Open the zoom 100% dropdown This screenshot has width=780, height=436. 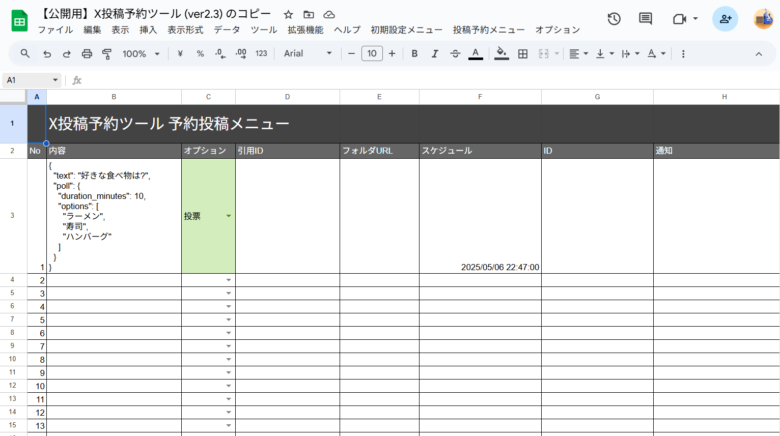tap(141, 54)
